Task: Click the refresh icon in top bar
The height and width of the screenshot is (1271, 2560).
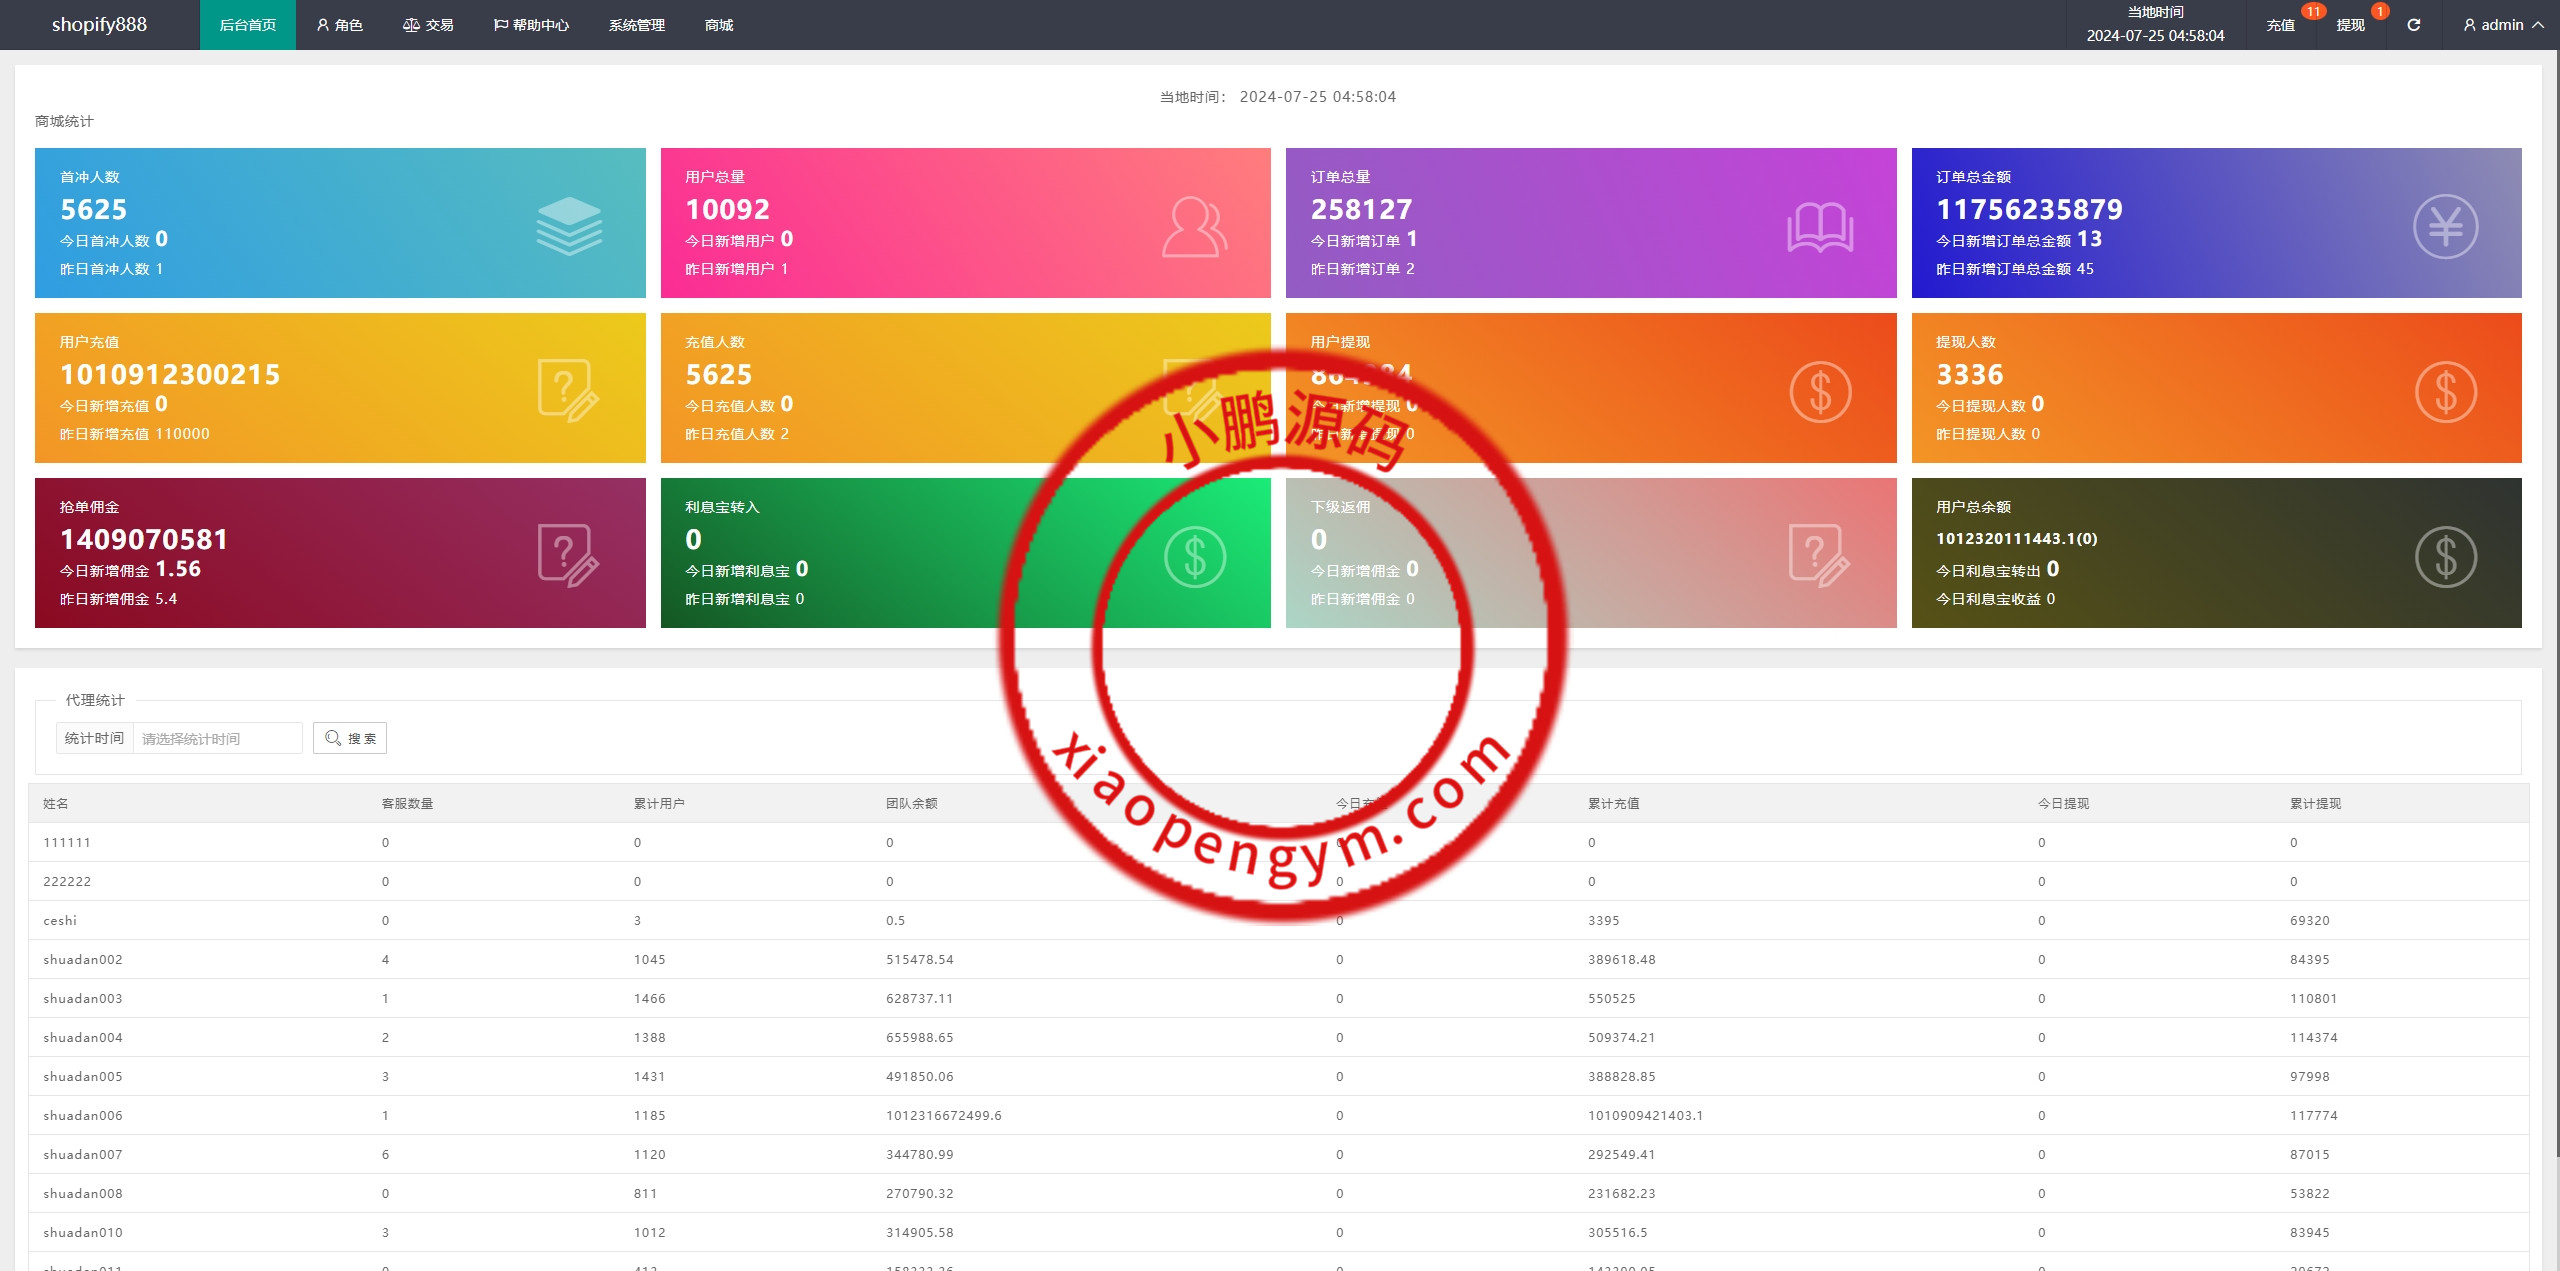Action: pyautogui.click(x=2413, y=25)
